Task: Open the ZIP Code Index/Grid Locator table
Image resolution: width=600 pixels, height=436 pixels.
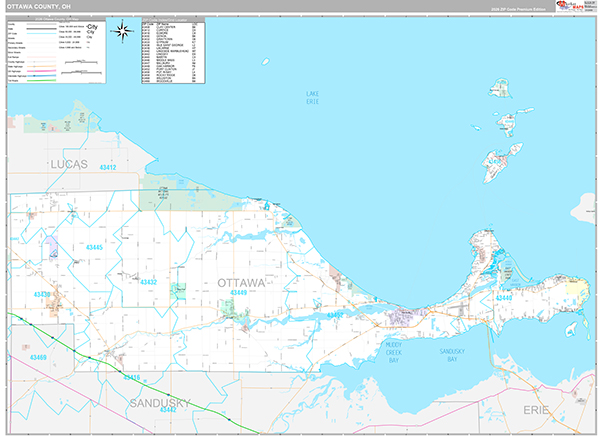Action: pyautogui.click(x=172, y=52)
